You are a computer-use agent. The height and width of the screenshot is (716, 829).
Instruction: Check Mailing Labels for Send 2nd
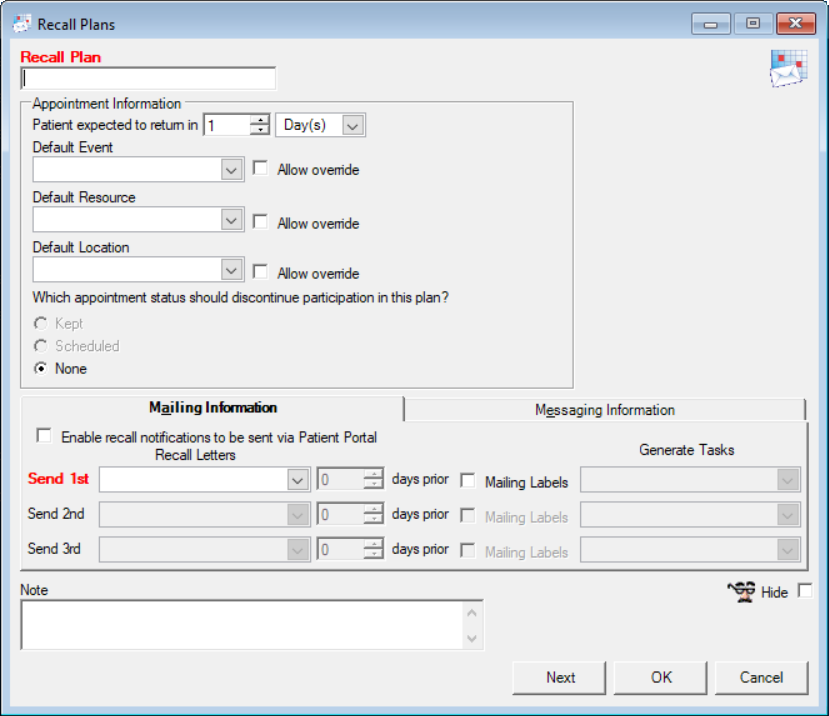tap(467, 515)
